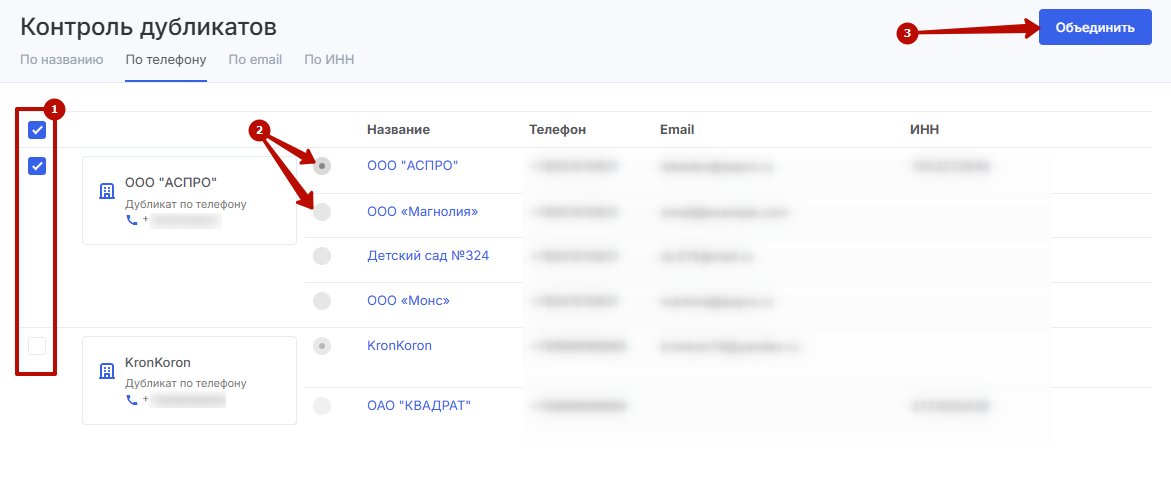This screenshot has width=1171, height=487.
Task: Toggle the select-all checkbox in table header
Action: point(37,130)
